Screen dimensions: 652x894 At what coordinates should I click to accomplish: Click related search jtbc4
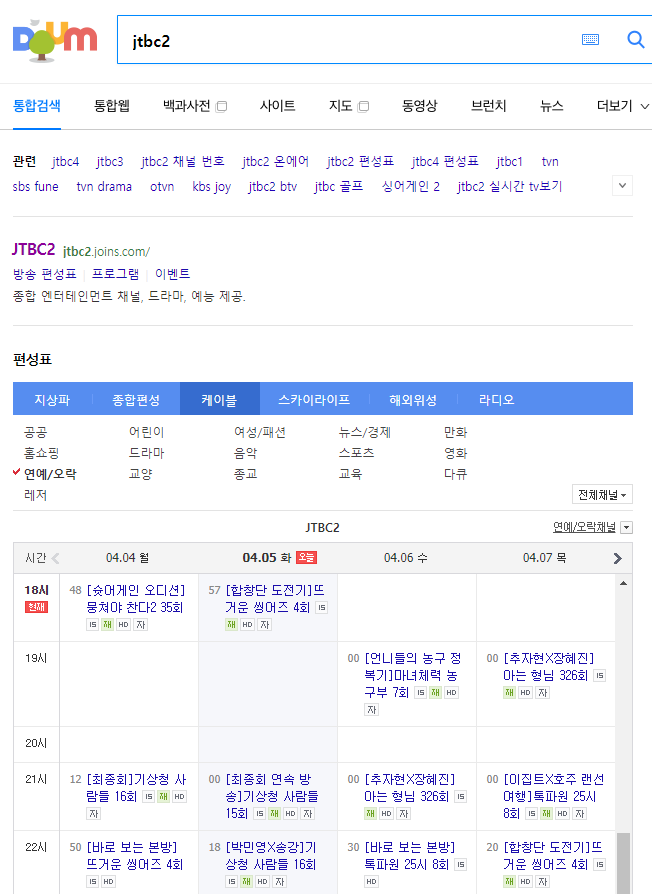pos(66,161)
